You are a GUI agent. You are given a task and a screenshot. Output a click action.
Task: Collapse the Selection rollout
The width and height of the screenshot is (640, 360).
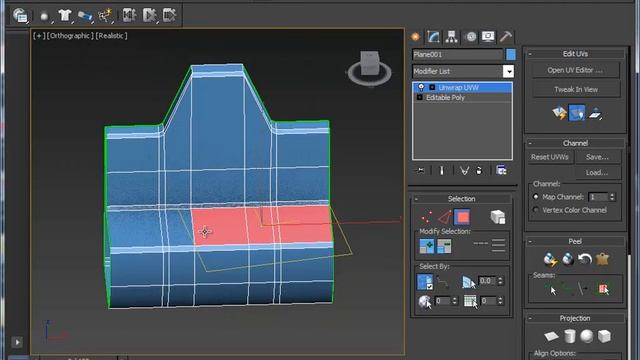tap(416, 199)
